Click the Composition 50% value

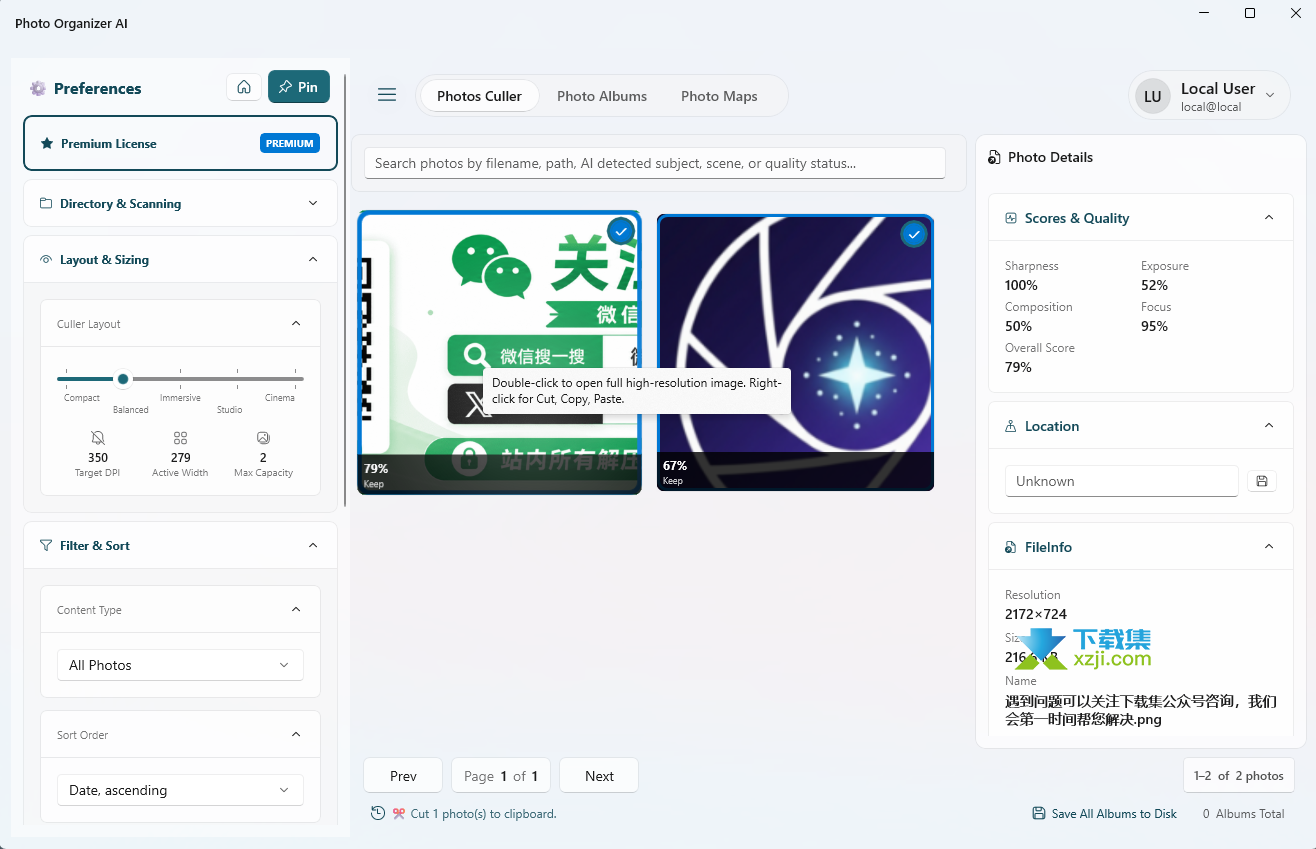click(x=1018, y=326)
